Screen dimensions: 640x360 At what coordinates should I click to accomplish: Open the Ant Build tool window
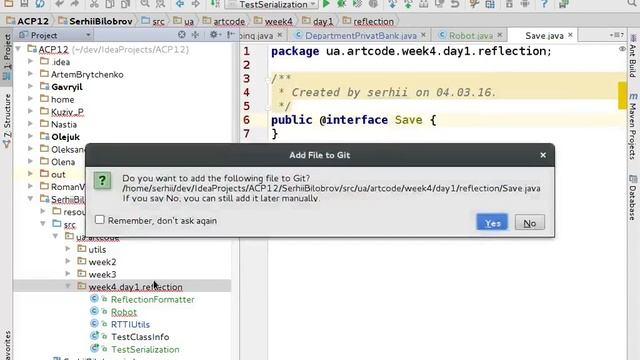(x=633, y=56)
